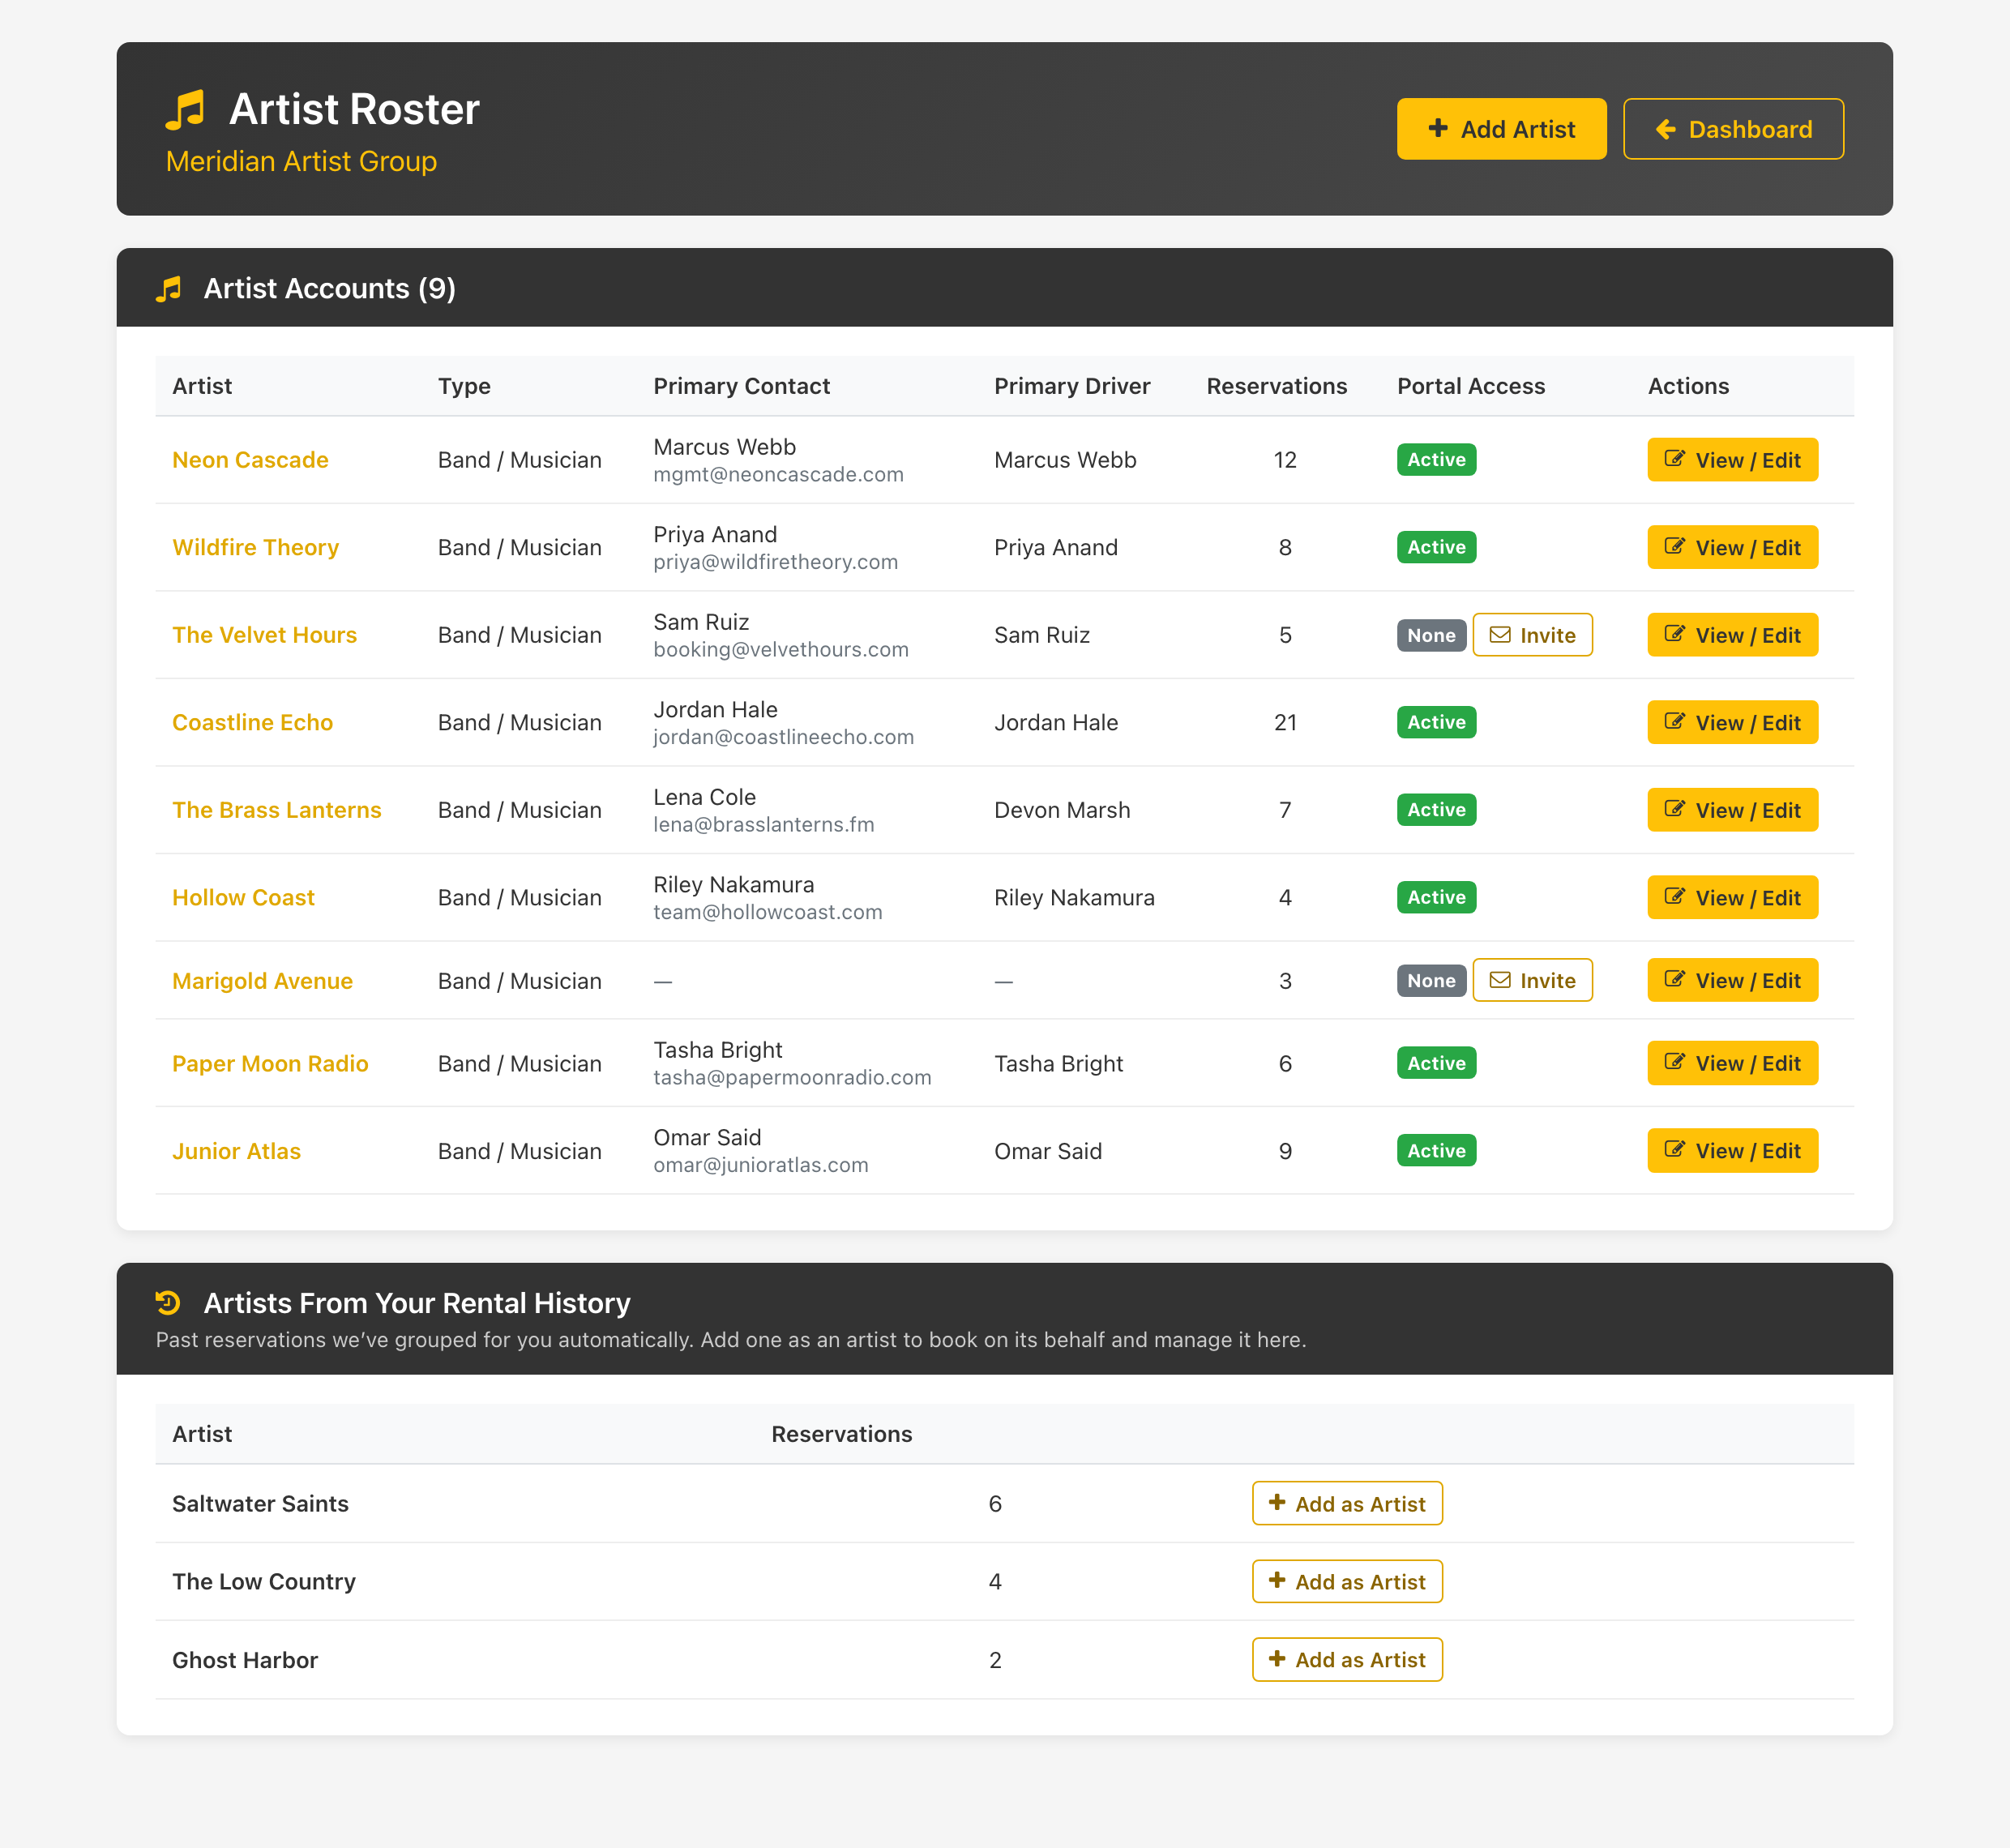Screen dimensions: 2010x1848
Task: Click the Active badge for The Brass Lanterns
Action: click(1436, 810)
